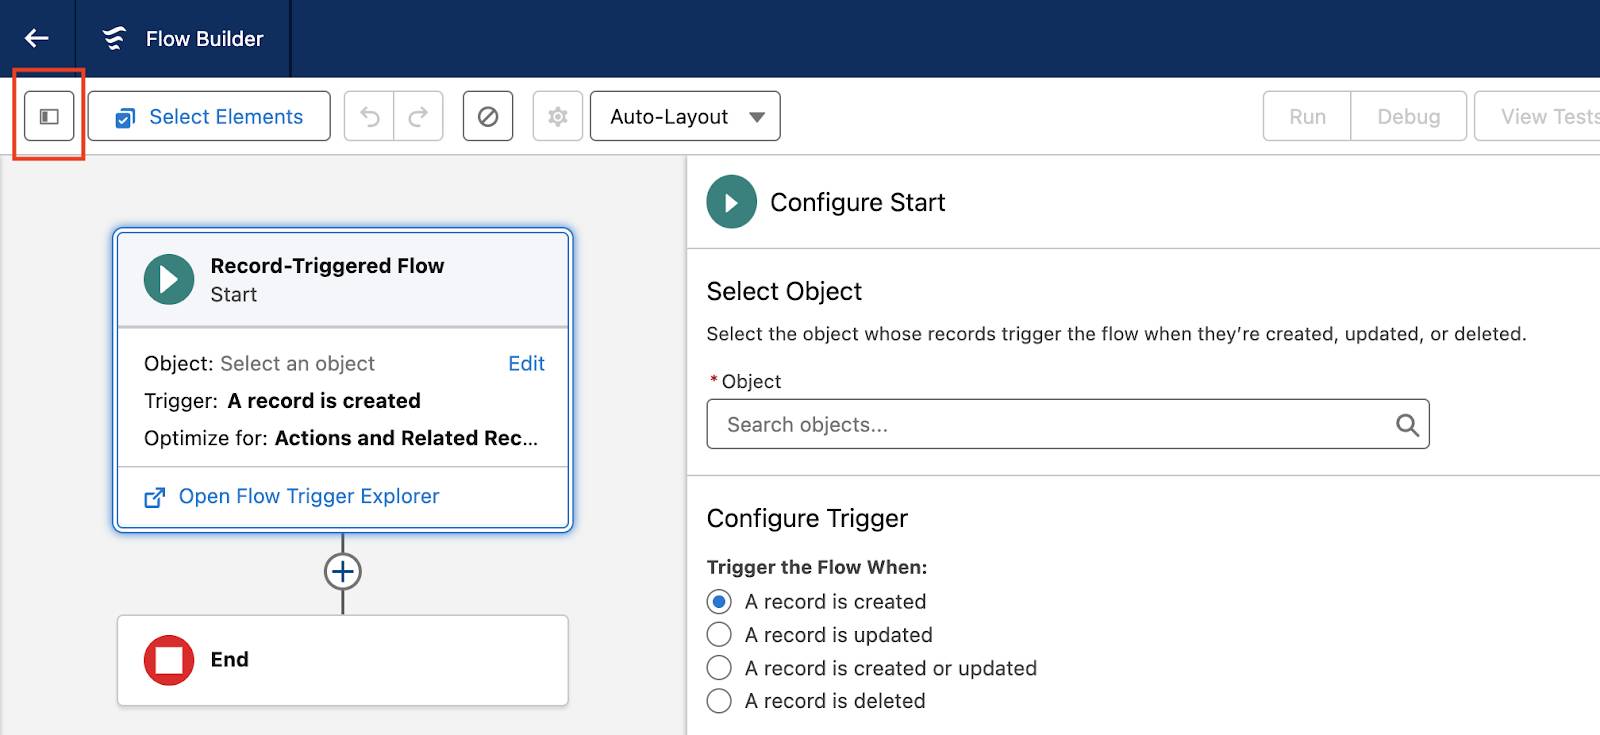Click the bold 'A record is created' Trigger value in Start card
The width and height of the screenshot is (1600, 735).
click(x=324, y=401)
